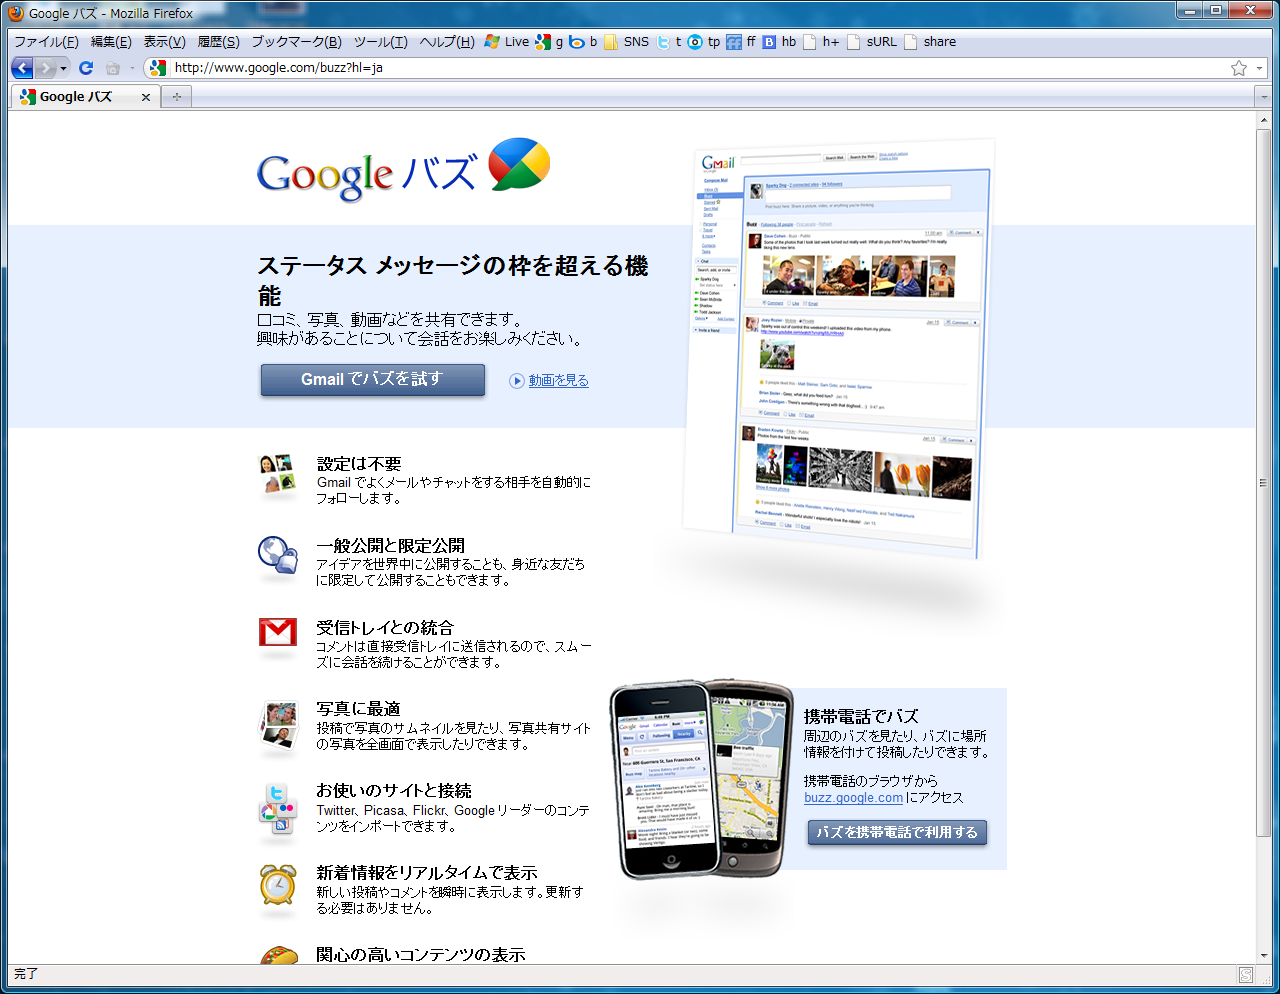Click the globe lock icon for 一般公開と限定公開
Viewport: 1280px width, 994px height.
tap(278, 556)
